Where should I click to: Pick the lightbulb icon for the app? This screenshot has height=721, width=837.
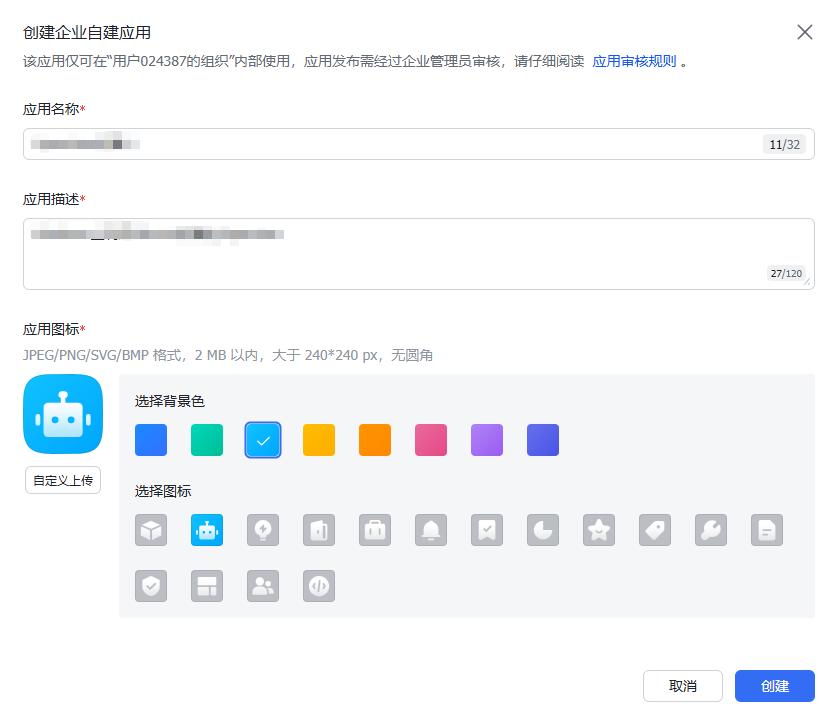263,530
